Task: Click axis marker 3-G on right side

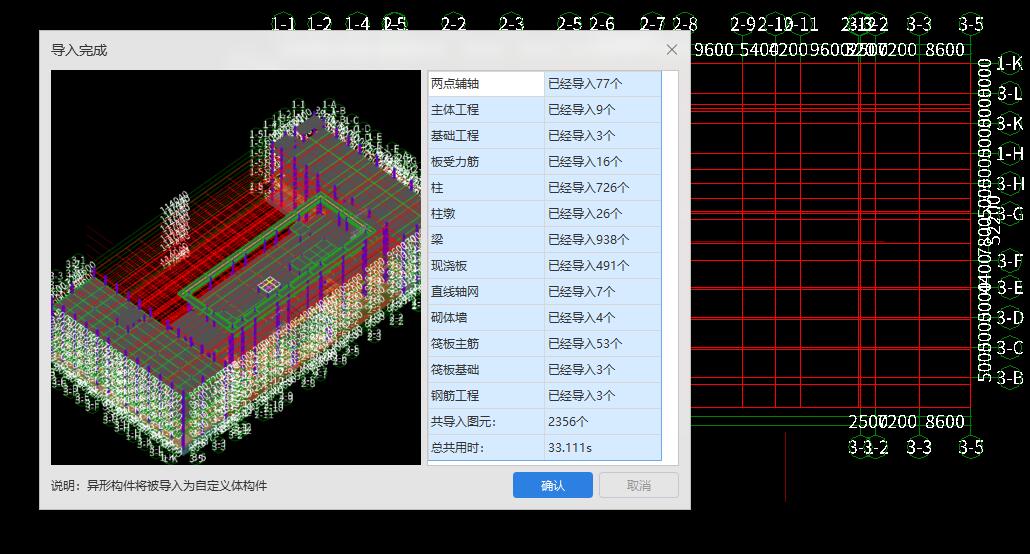Action: (x=1010, y=214)
